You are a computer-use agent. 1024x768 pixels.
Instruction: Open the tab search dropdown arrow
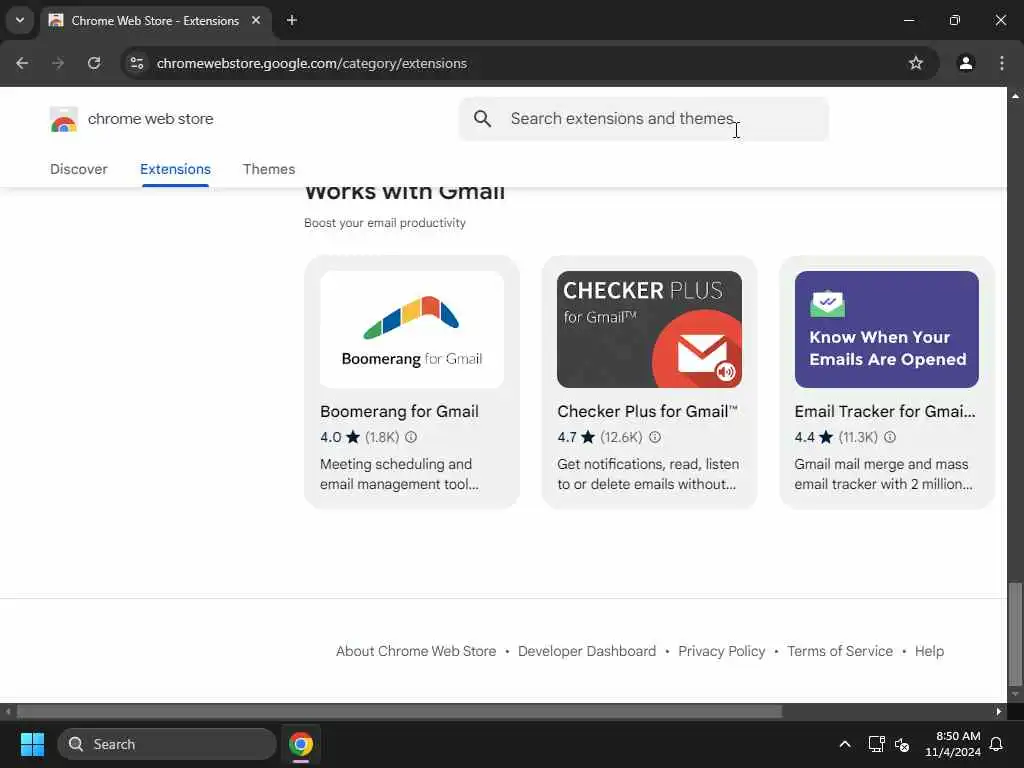pyautogui.click(x=20, y=20)
